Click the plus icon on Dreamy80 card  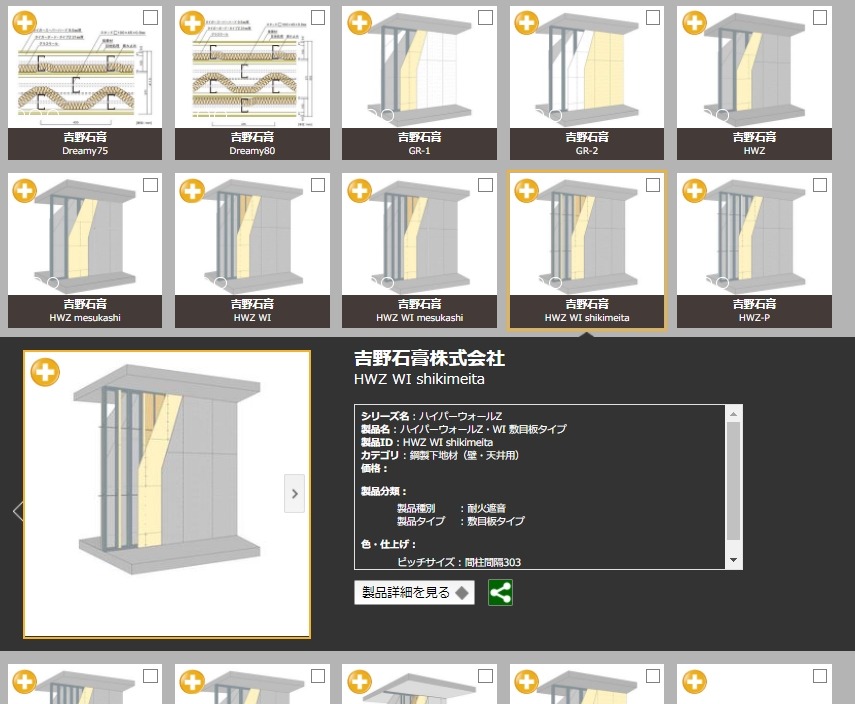click(x=192, y=23)
